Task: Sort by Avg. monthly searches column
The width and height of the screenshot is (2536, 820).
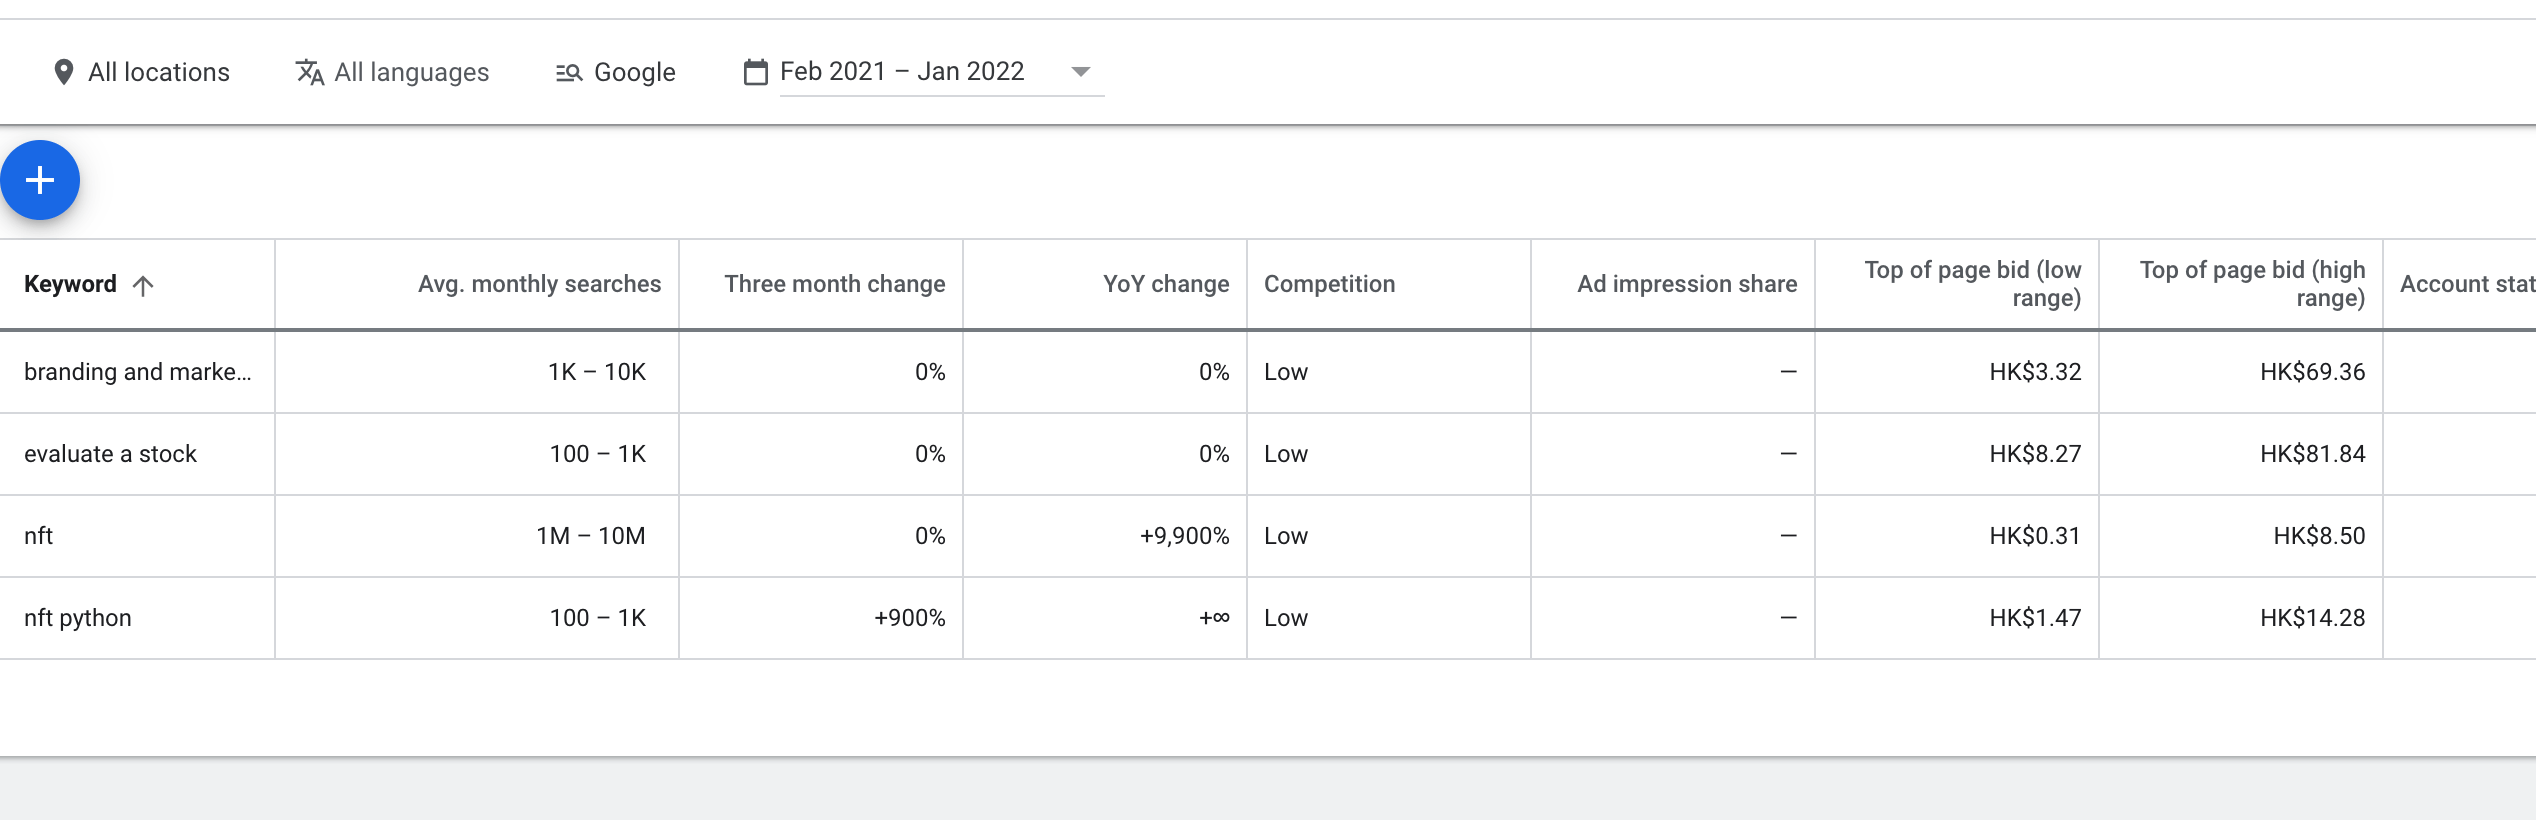Action: 539,284
